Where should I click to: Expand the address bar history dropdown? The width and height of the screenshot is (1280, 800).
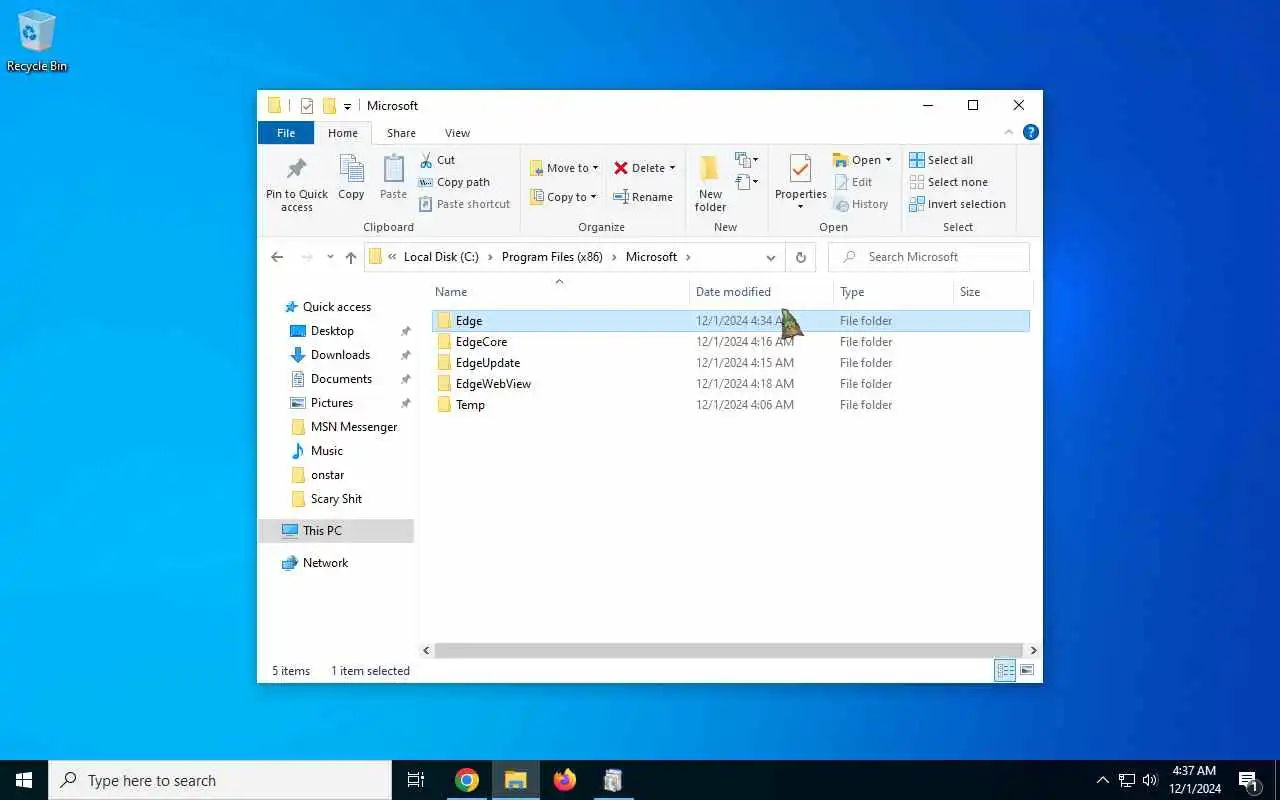[770, 257]
